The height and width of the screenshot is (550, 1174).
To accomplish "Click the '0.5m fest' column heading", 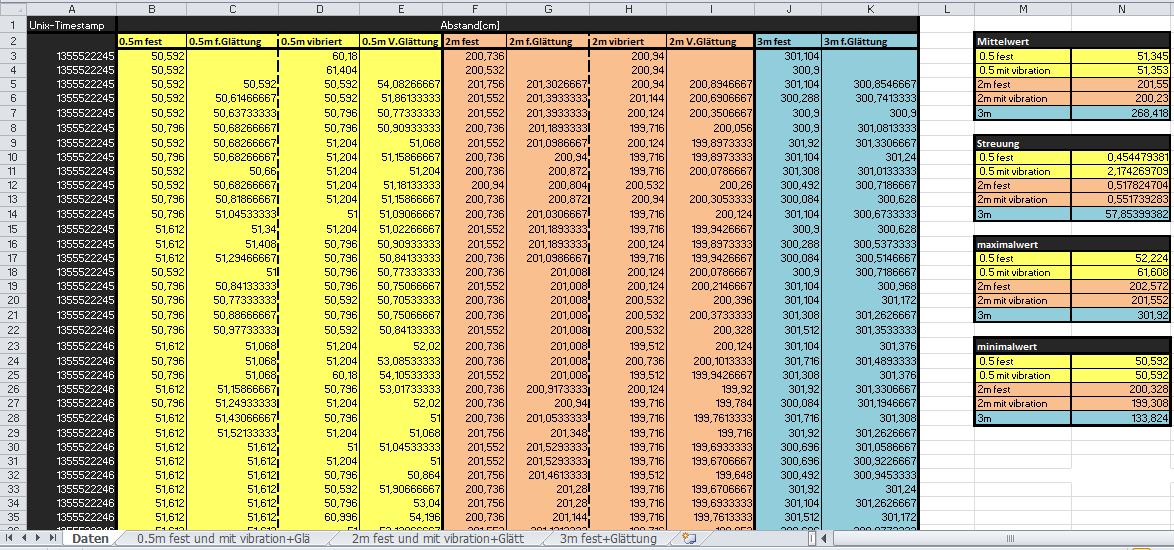I will (x=152, y=42).
